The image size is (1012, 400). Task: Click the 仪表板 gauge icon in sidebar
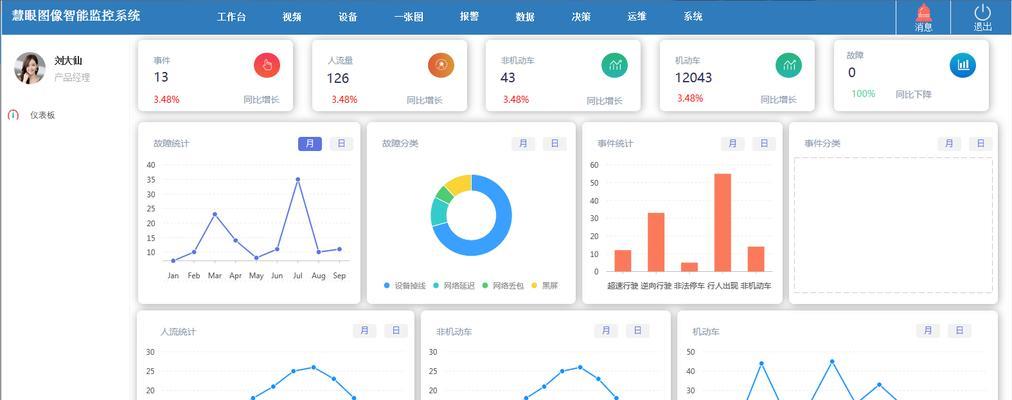coord(14,115)
